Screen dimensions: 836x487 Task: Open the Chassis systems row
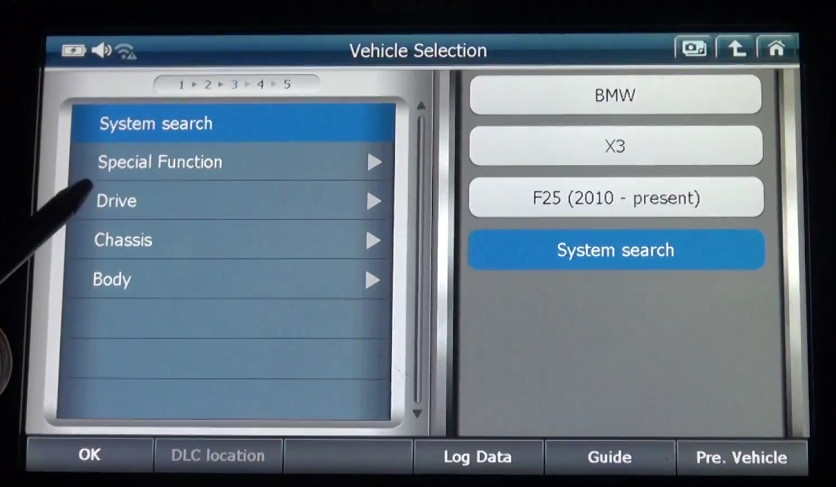pos(229,240)
